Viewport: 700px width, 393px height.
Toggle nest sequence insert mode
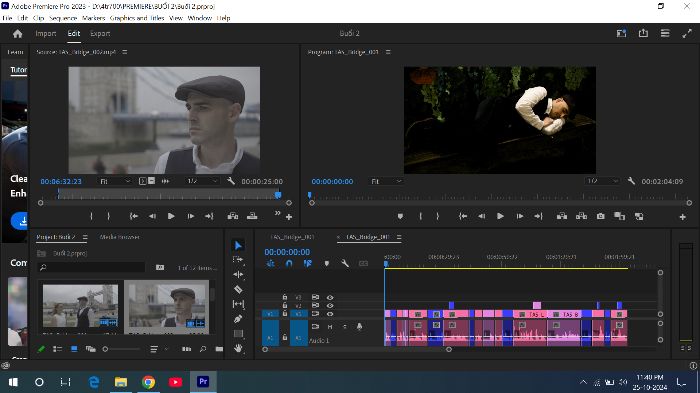pyautogui.click(x=271, y=263)
